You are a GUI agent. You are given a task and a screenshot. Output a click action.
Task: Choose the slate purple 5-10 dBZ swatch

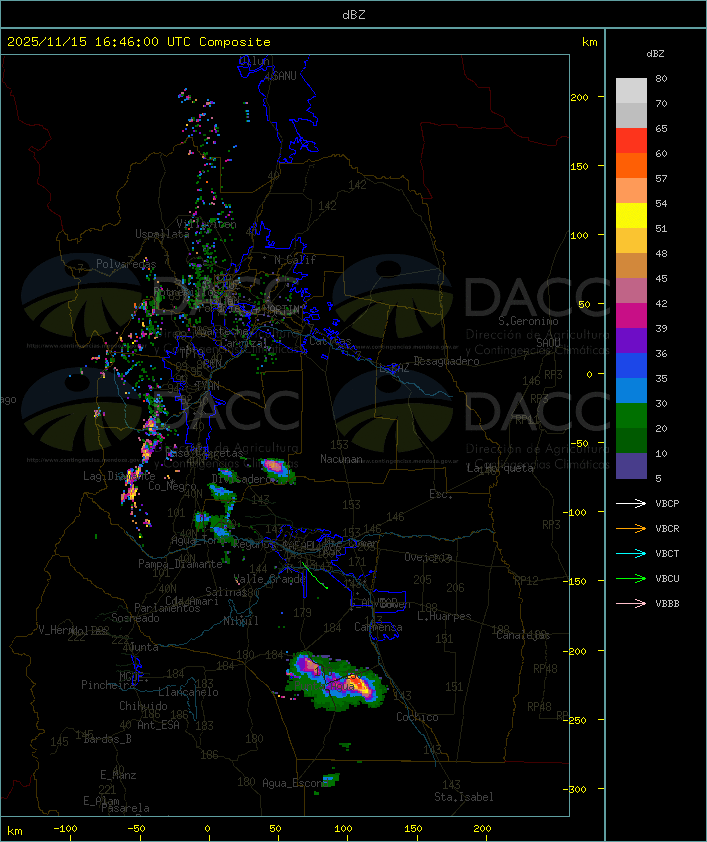[x=631, y=466]
